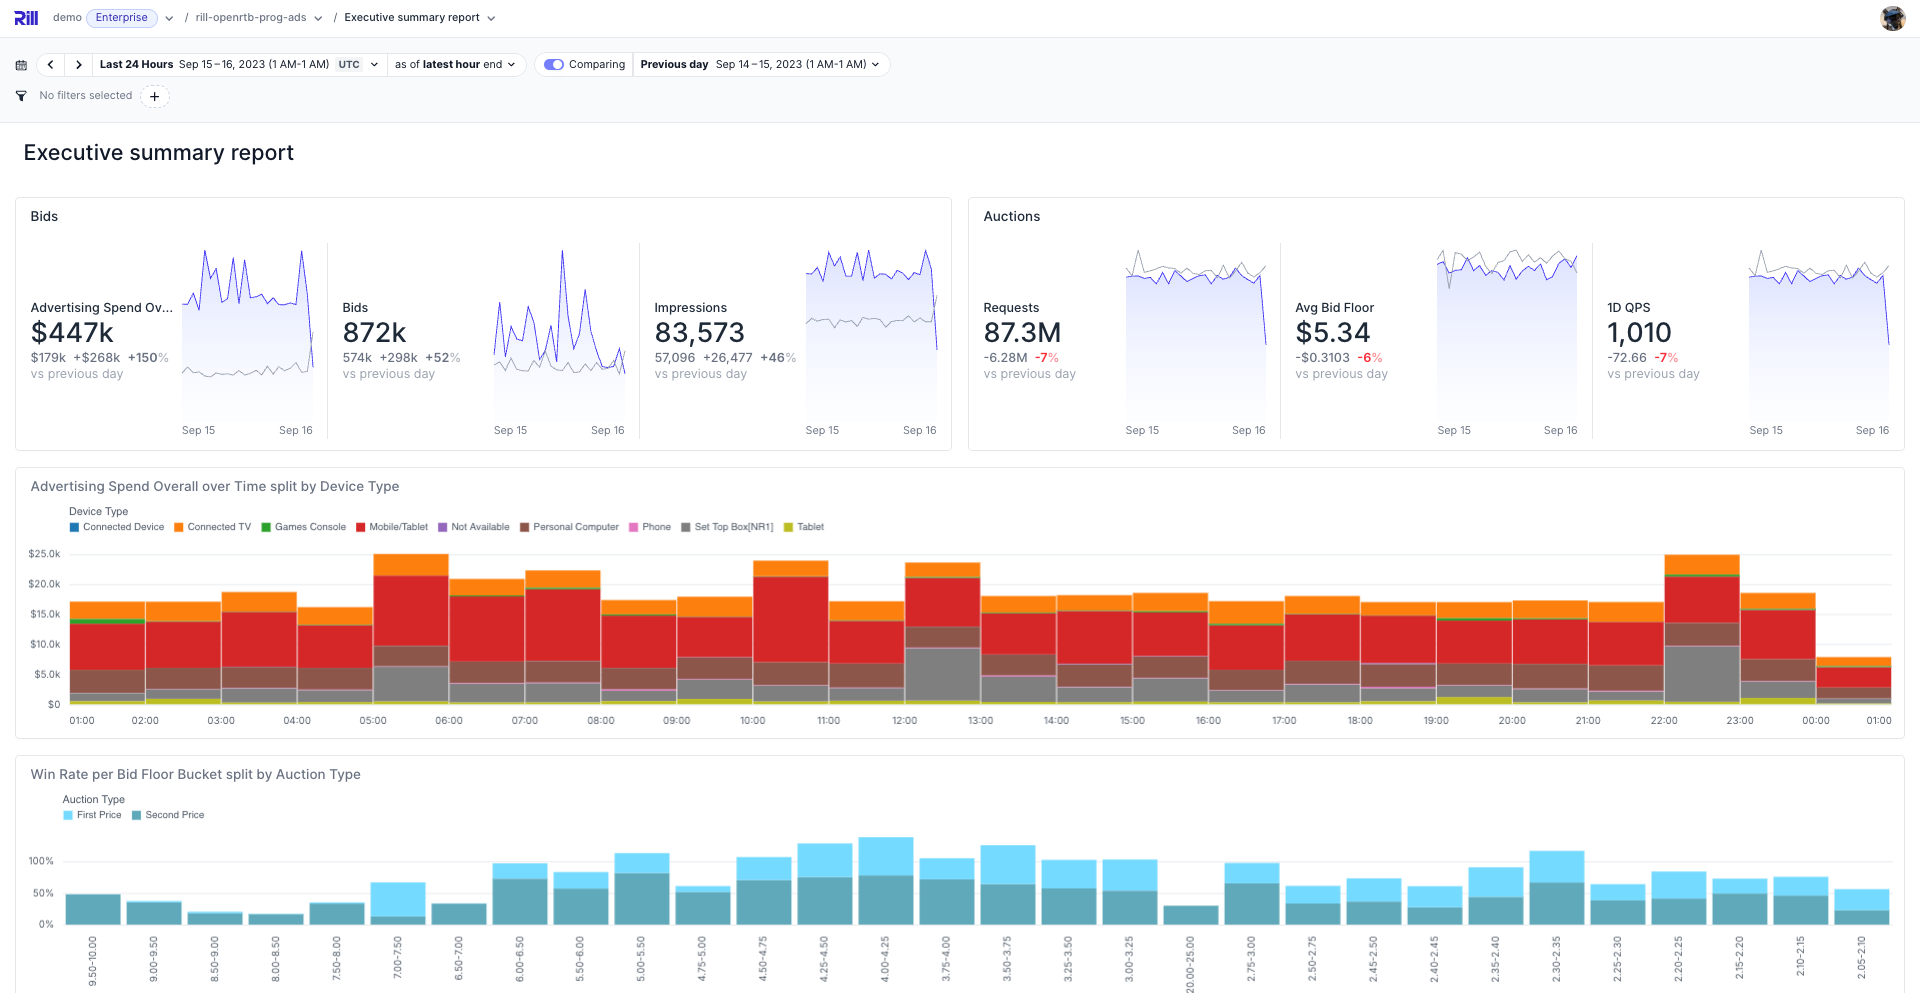Click the filter funnel icon
Image resolution: width=1920 pixels, height=993 pixels.
pyautogui.click(x=20, y=96)
